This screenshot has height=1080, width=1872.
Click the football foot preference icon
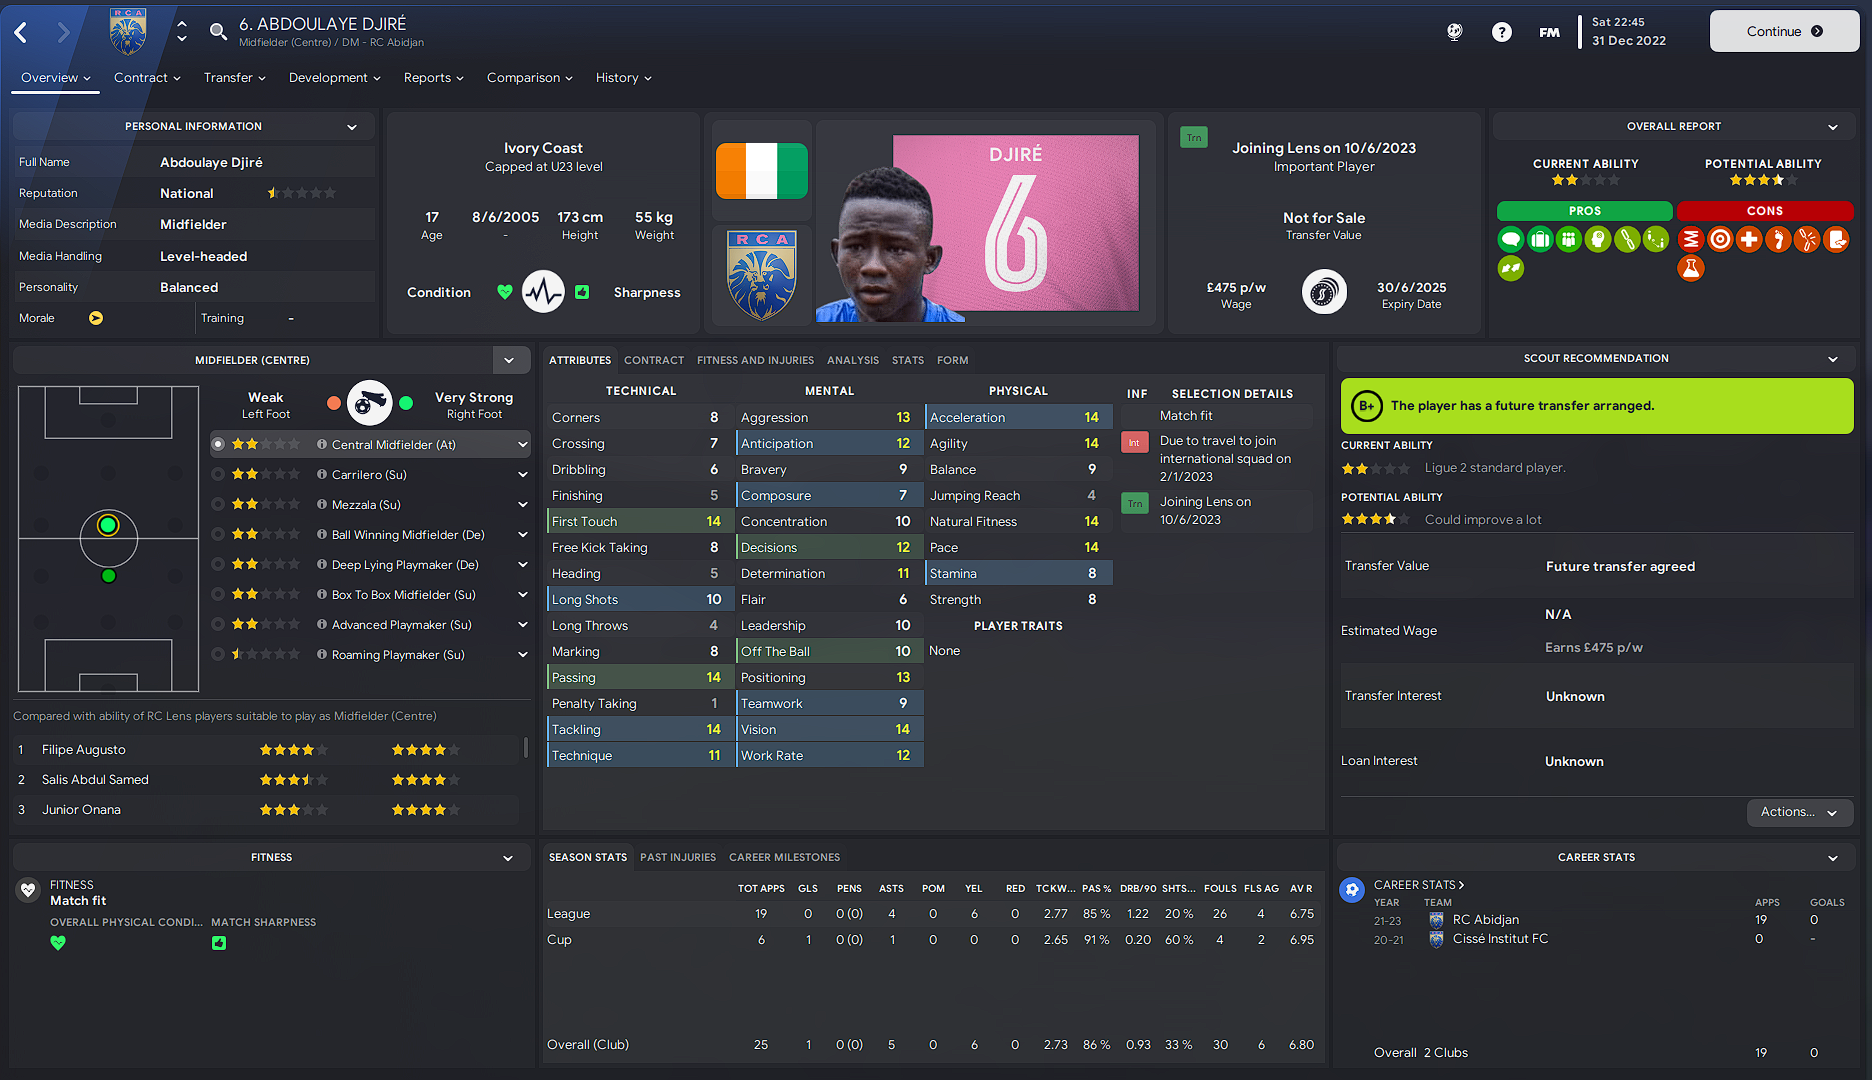[369, 403]
